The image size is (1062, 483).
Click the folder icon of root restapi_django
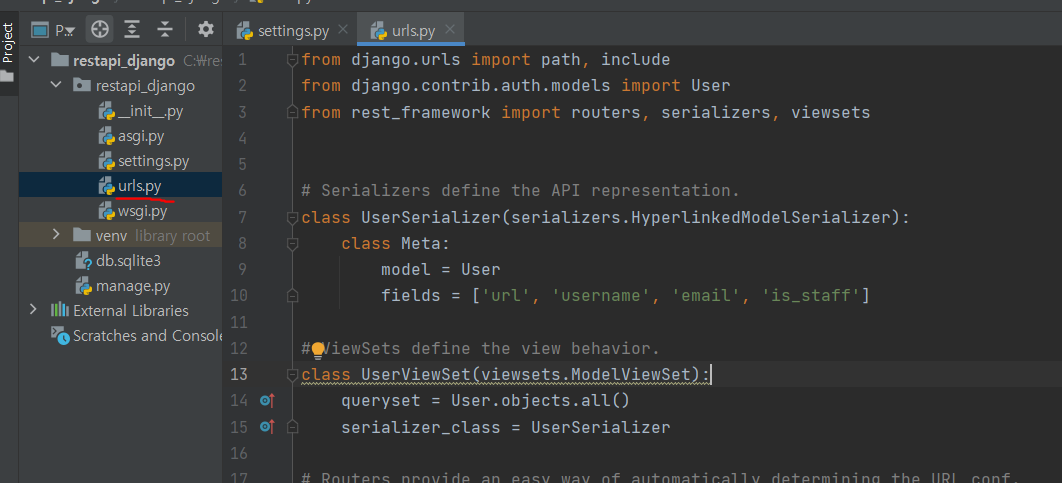tap(60, 60)
